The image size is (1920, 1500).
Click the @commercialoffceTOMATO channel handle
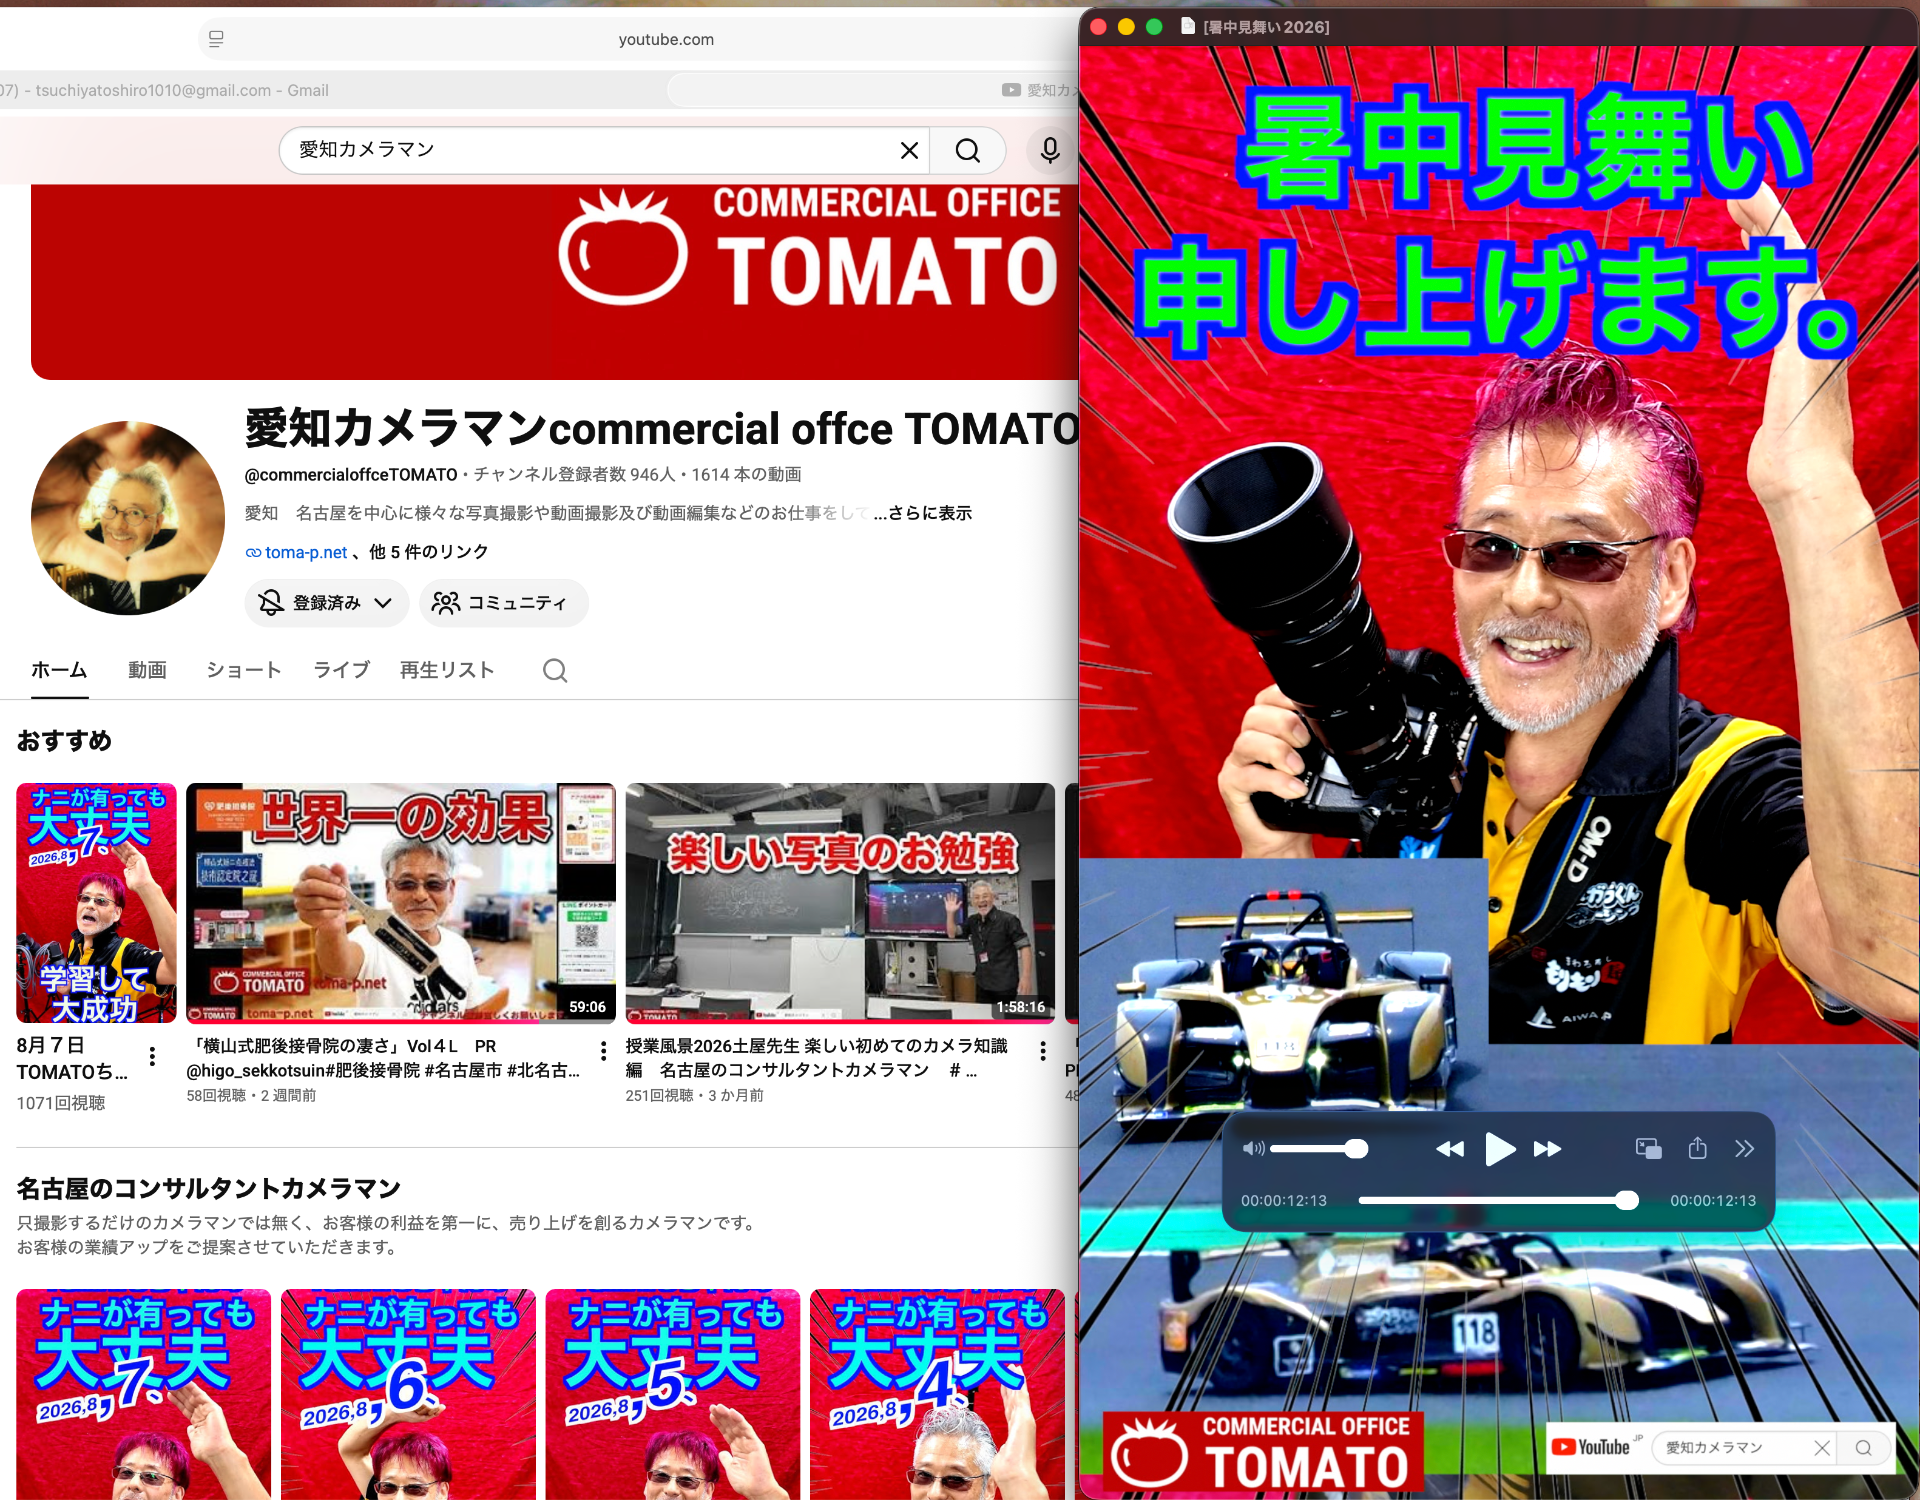click(351, 474)
